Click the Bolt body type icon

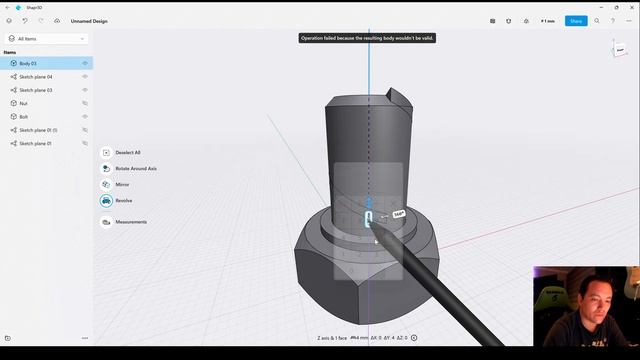(x=13, y=117)
